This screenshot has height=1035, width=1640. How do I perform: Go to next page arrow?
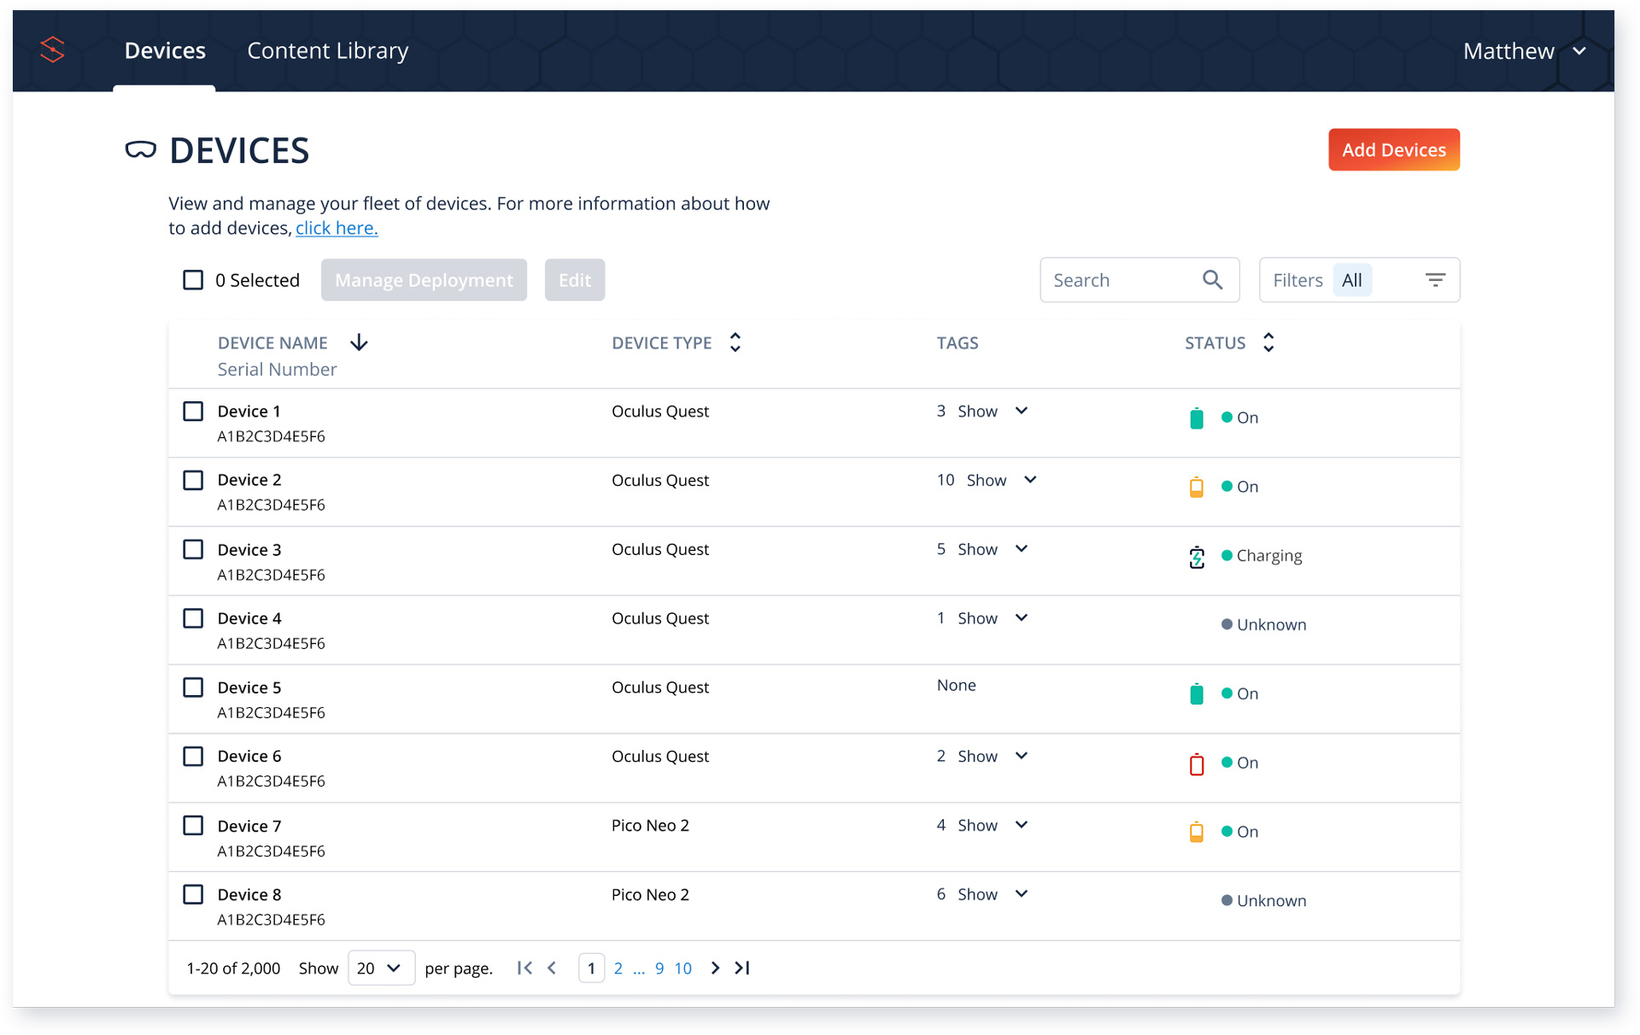pos(715,968)
